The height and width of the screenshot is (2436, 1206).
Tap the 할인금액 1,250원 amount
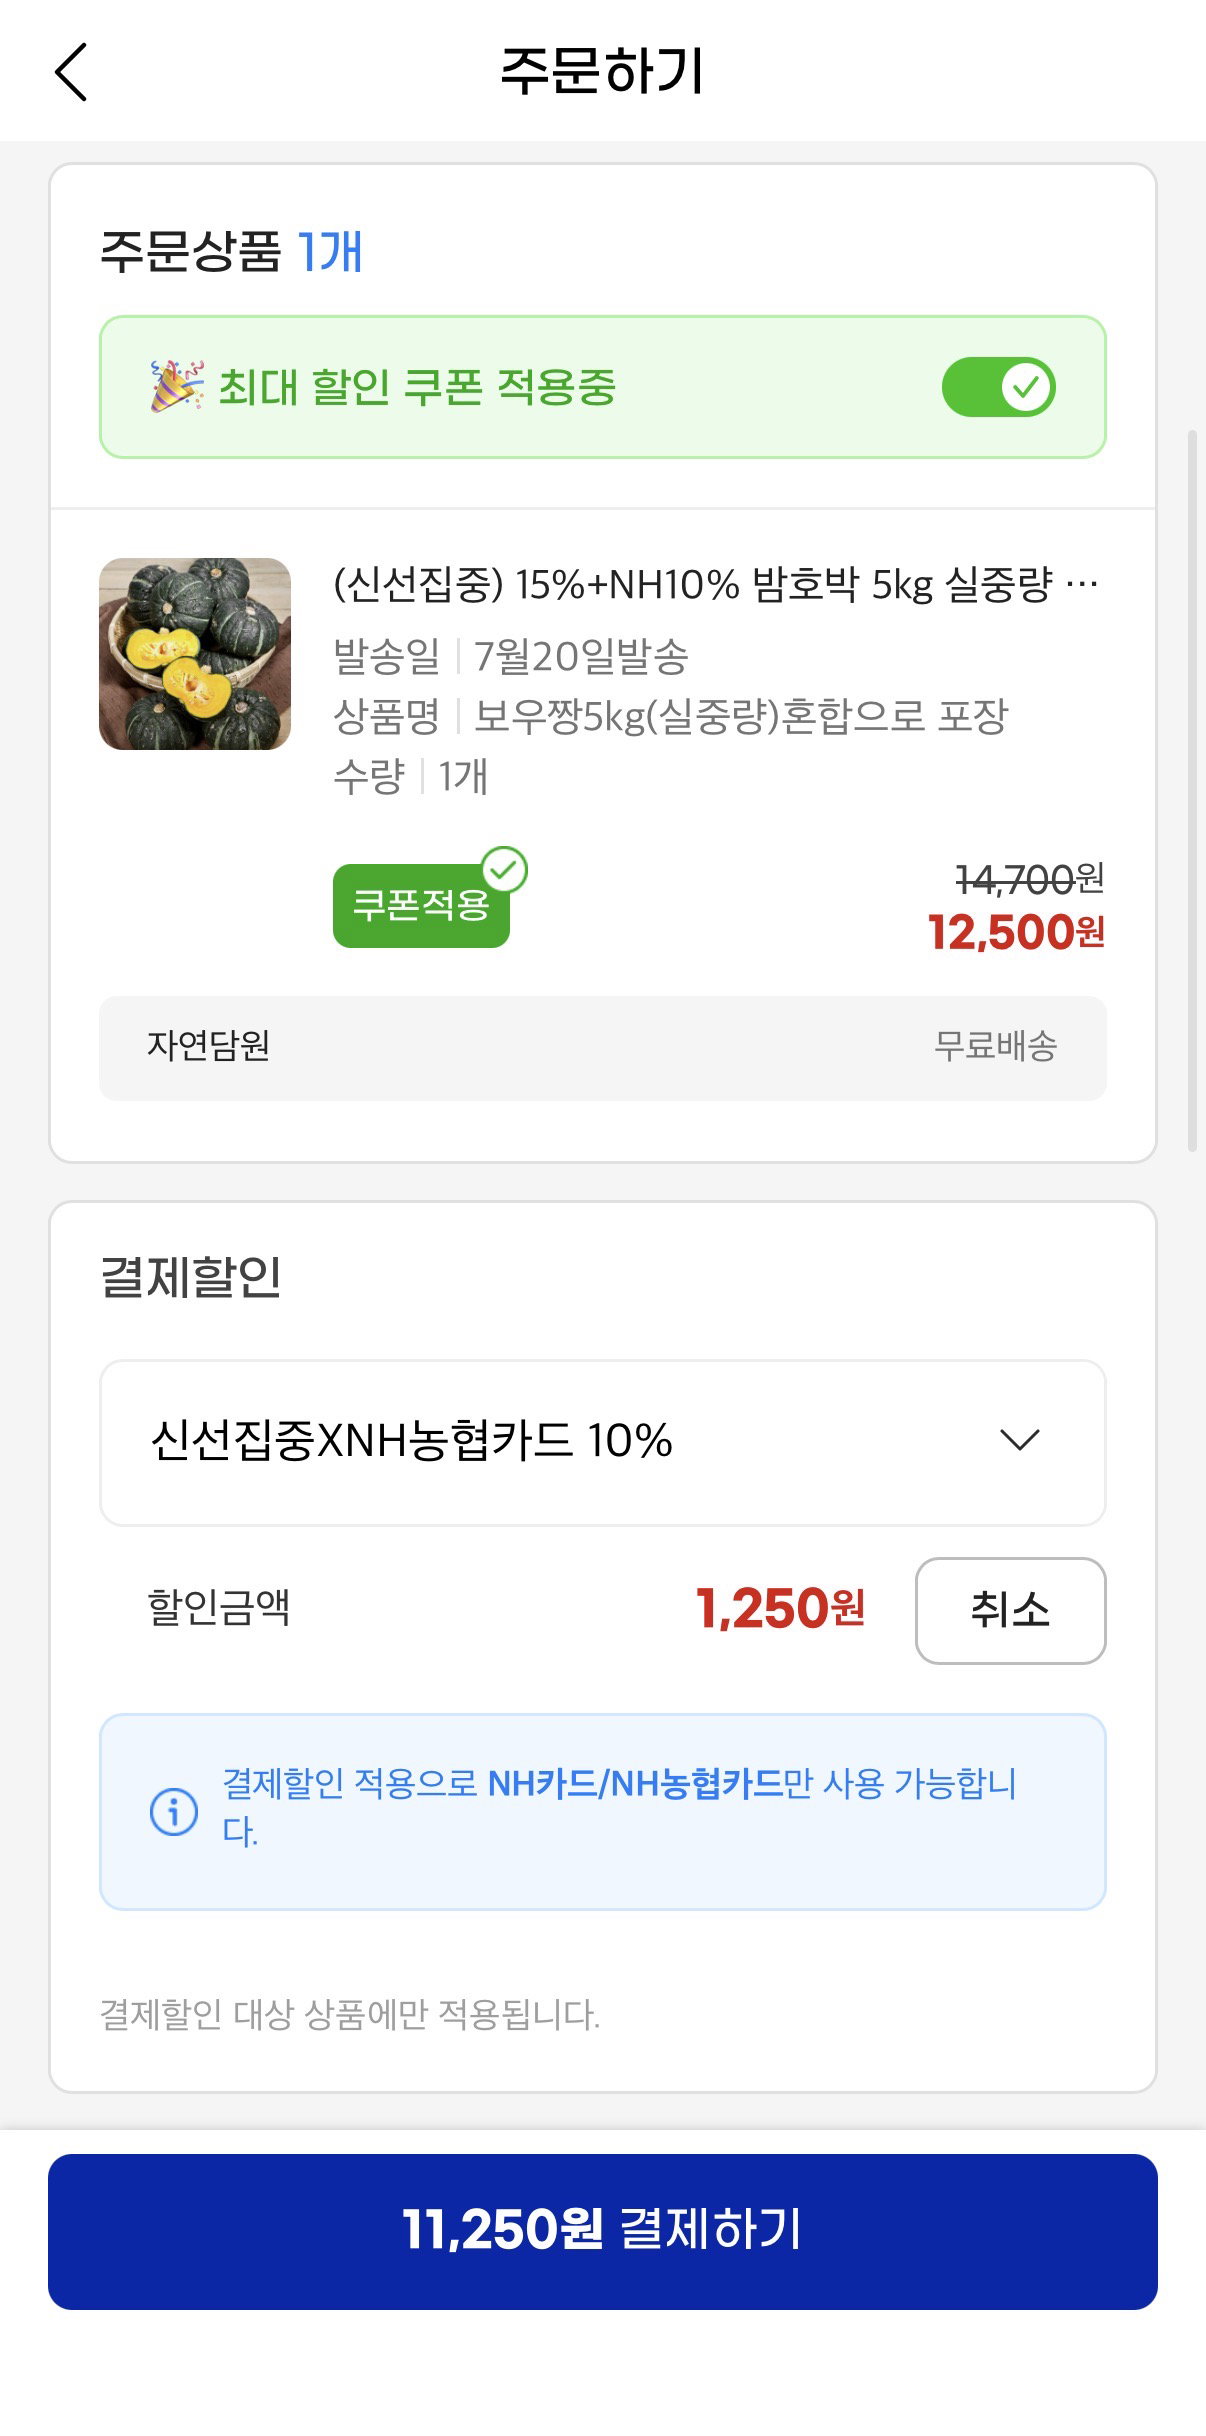pyautogui.click(x=780, y=1609)
